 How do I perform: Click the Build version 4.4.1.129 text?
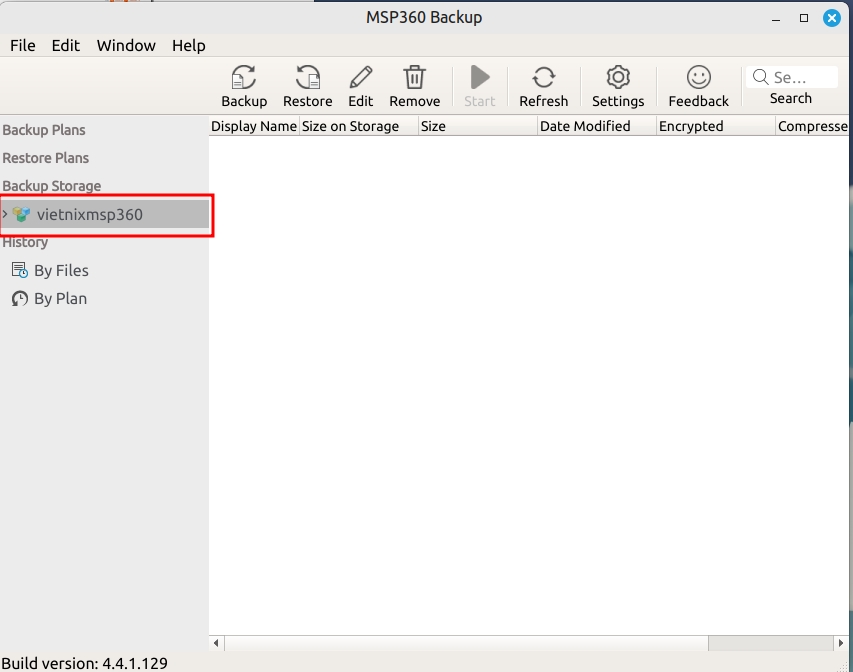[x=85, y=663]
